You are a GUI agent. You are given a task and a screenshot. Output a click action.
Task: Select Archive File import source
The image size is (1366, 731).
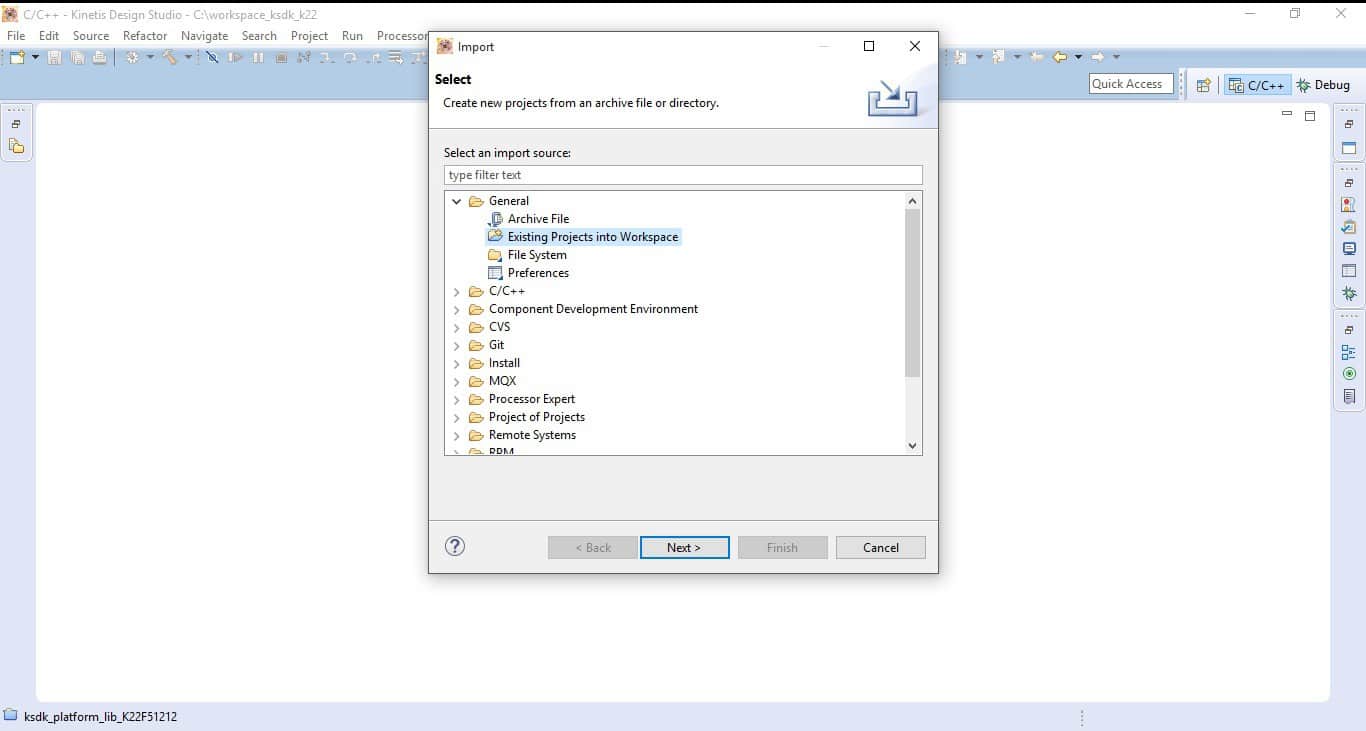click(x=538, y=219)
